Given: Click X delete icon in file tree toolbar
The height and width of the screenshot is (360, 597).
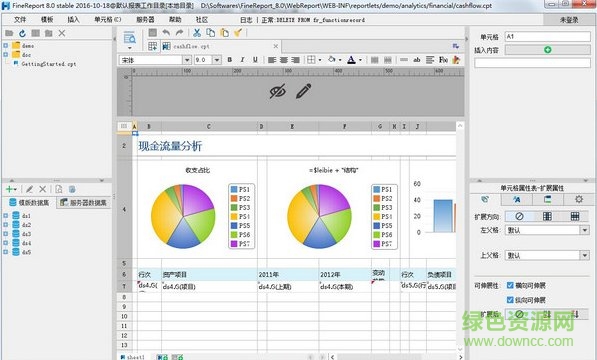Looking at the screenshot, I should click(62, 33).
